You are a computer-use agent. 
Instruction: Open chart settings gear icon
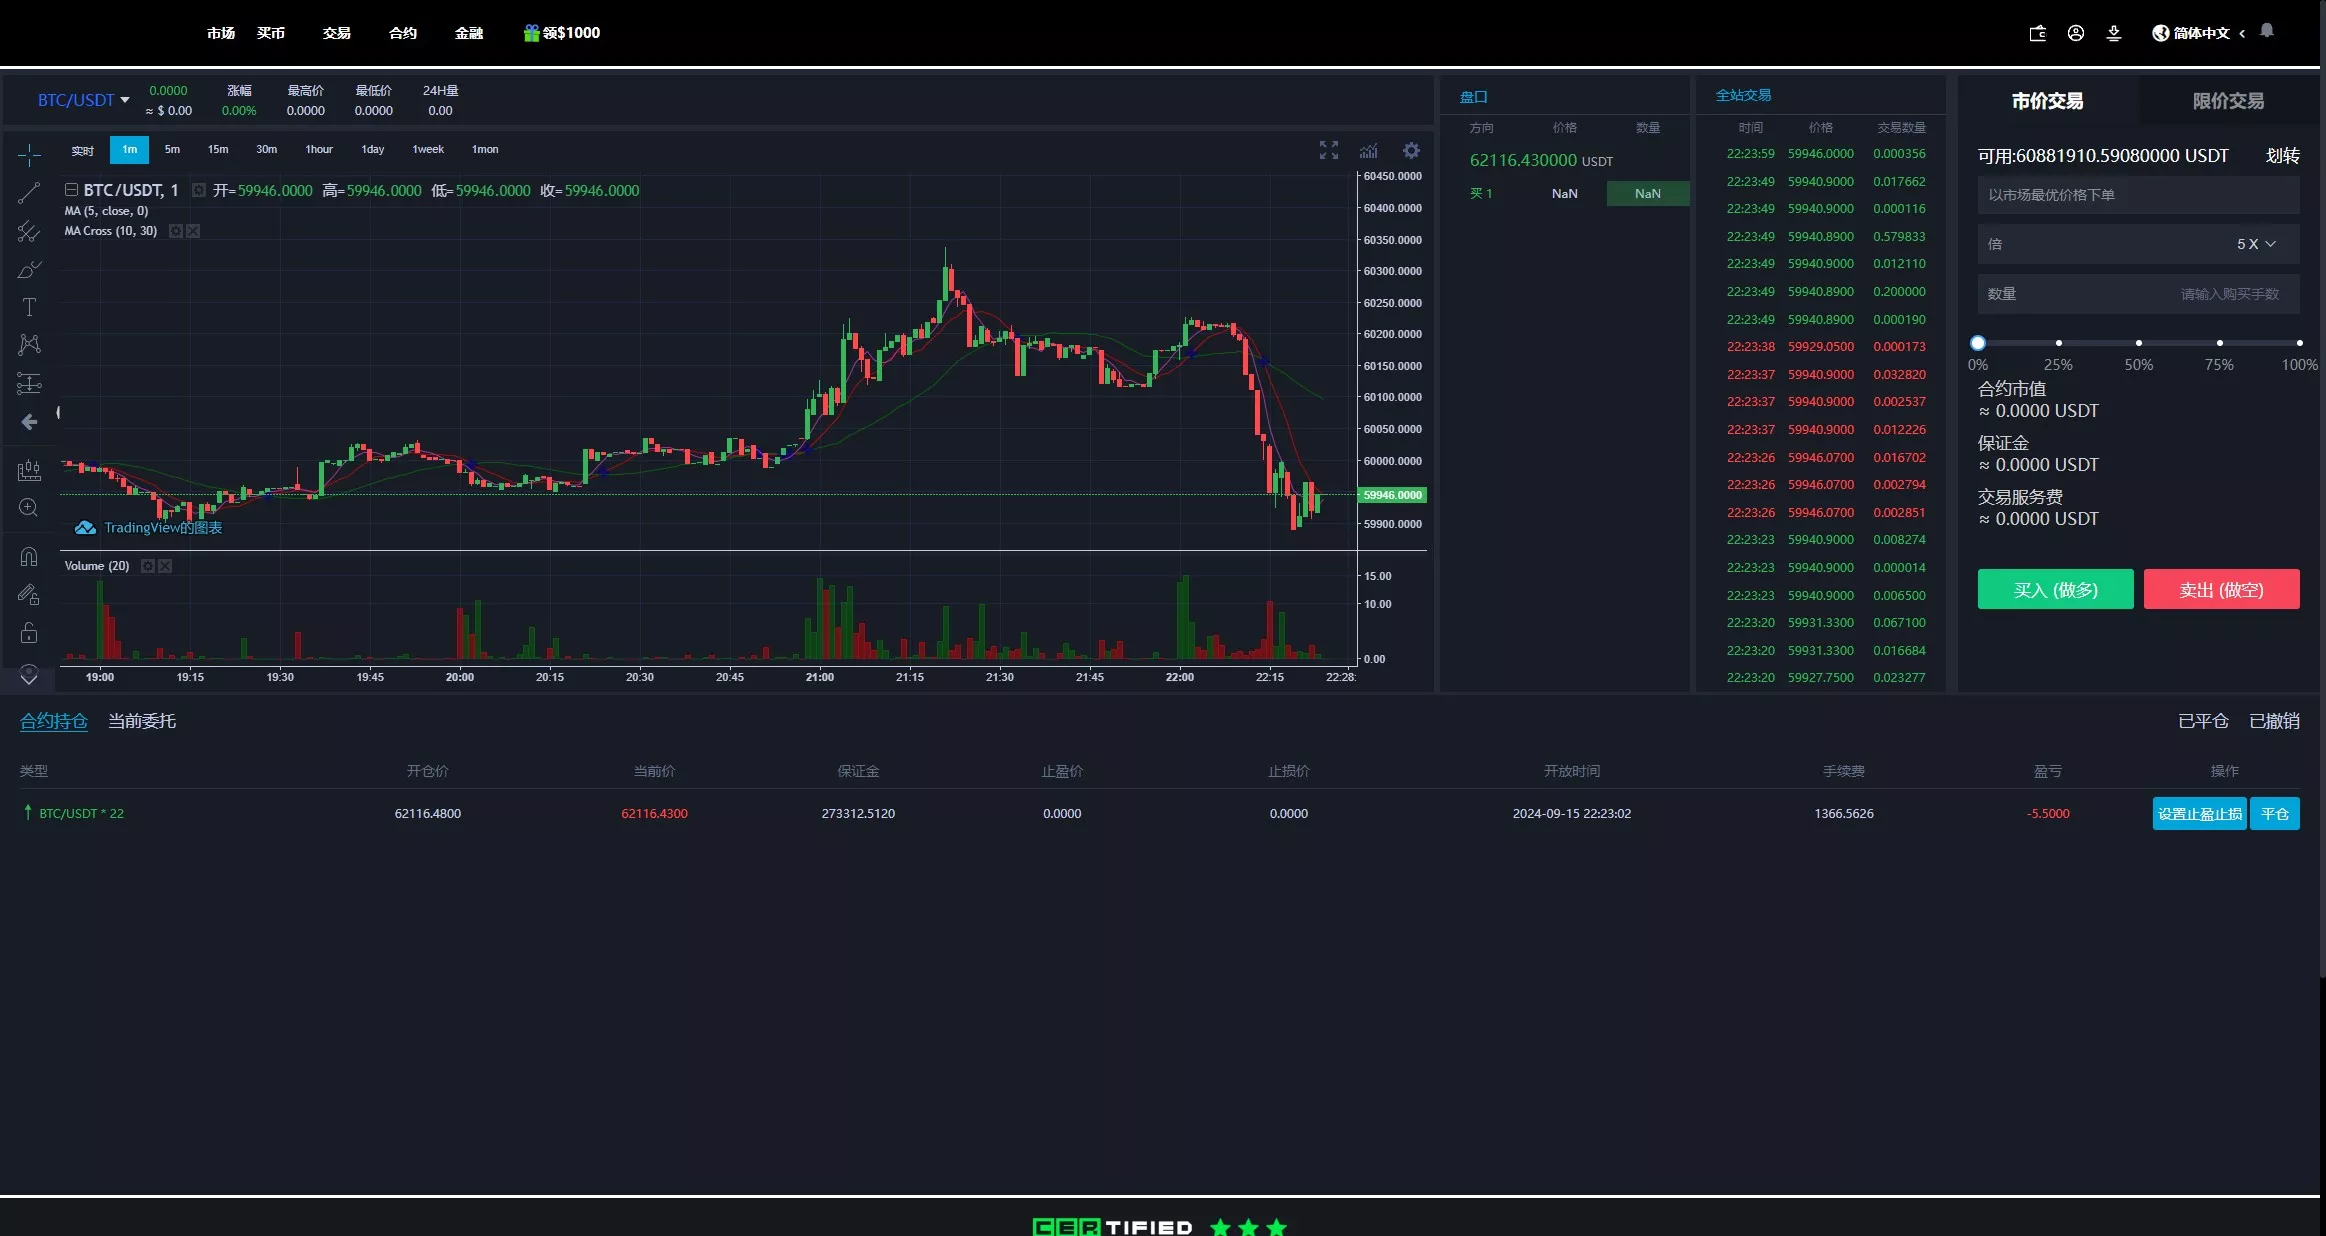1411,150
